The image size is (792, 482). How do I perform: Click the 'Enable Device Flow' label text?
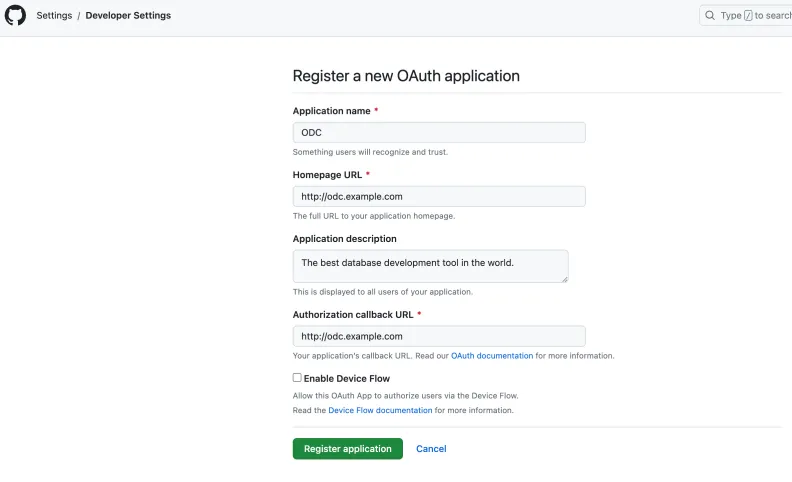click(347, 379)
